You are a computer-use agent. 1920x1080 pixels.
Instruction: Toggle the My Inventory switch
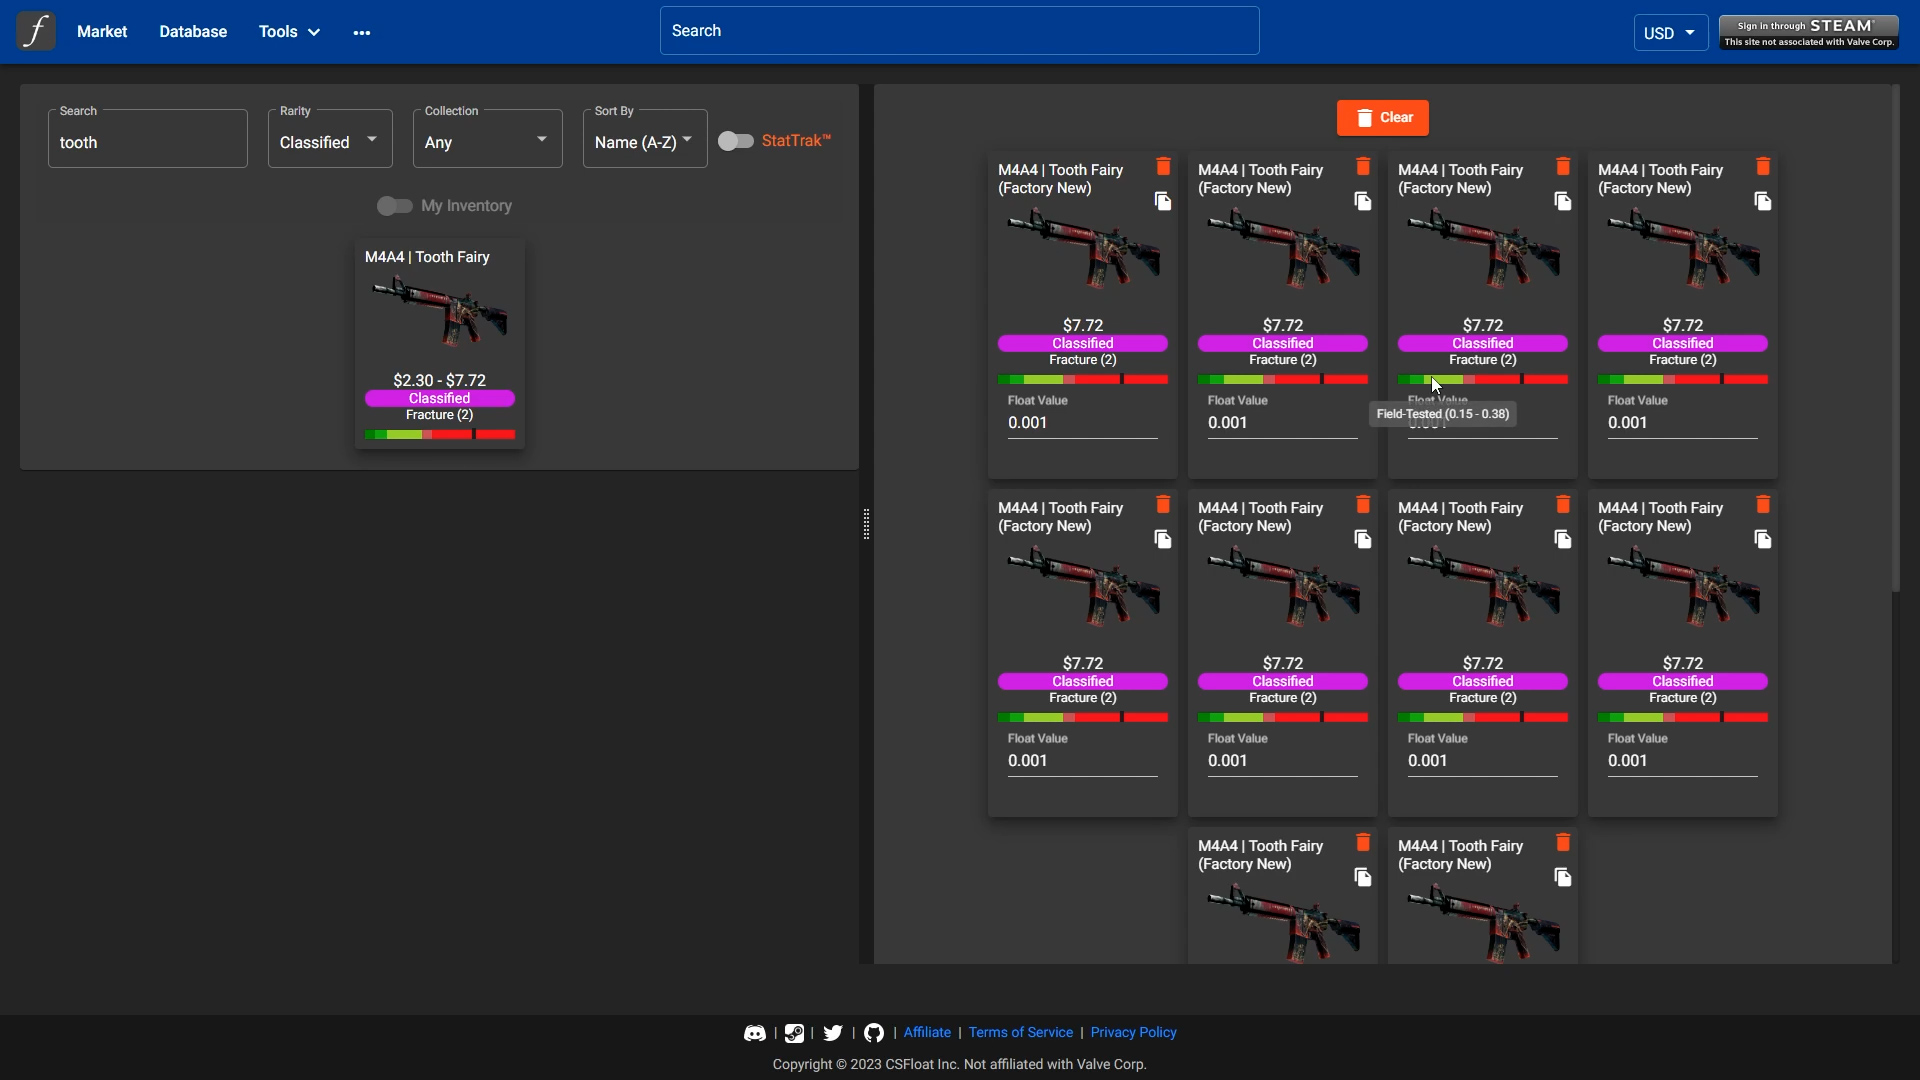coord(395,206)
